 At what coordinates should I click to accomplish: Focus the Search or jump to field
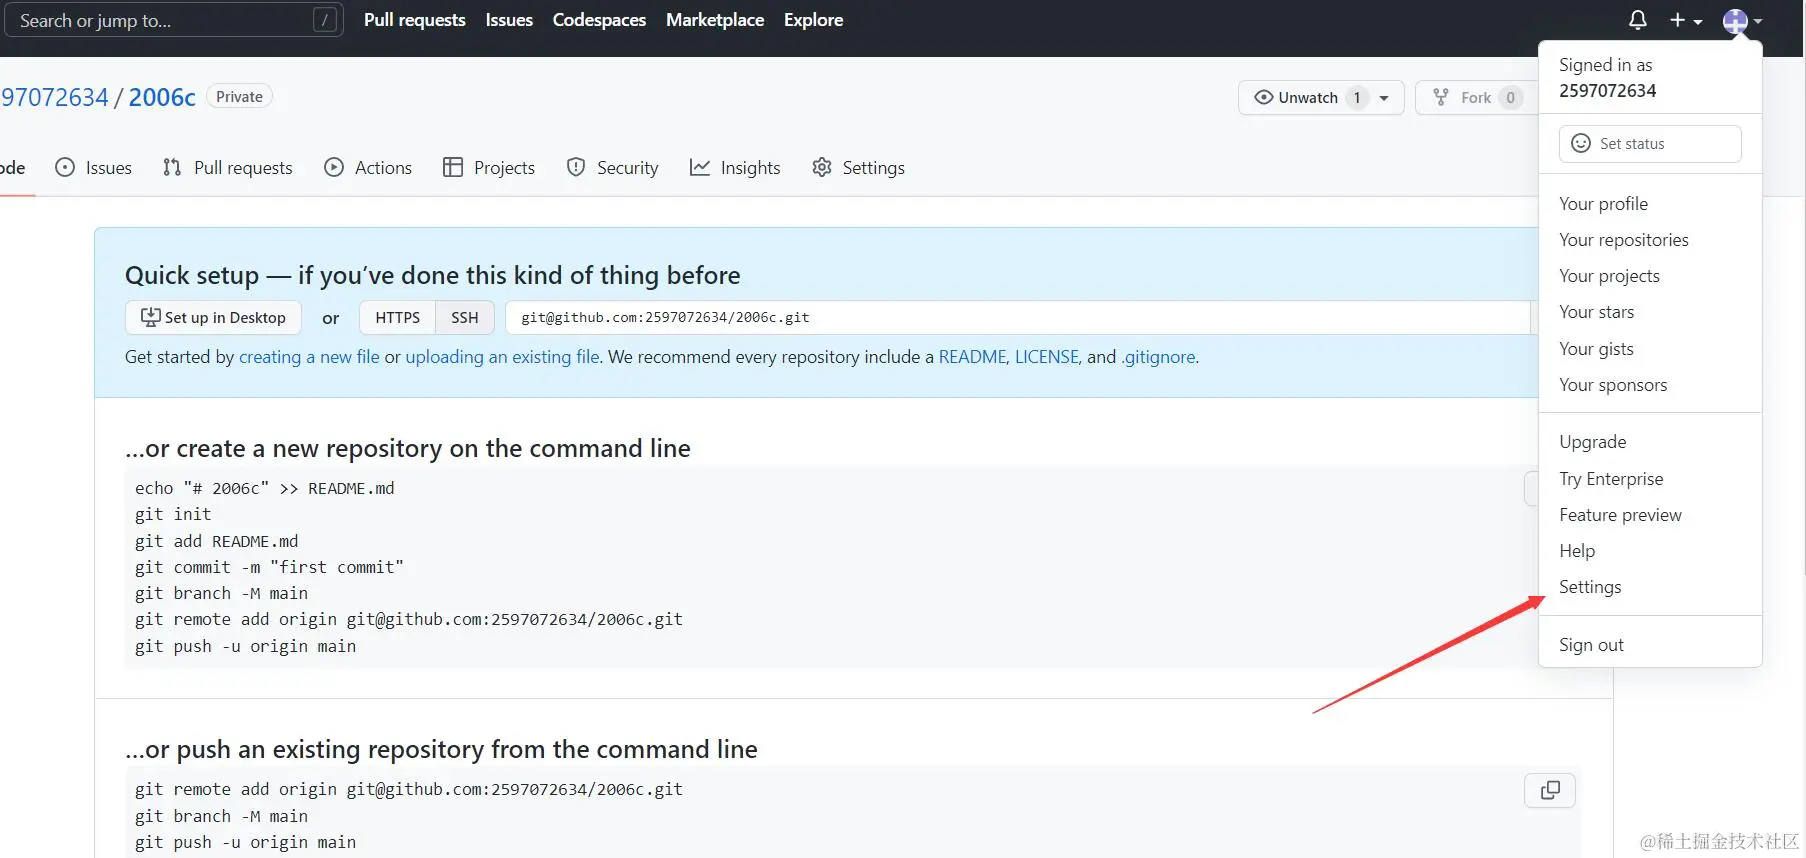pyautogui.click(x=173, y=20)
